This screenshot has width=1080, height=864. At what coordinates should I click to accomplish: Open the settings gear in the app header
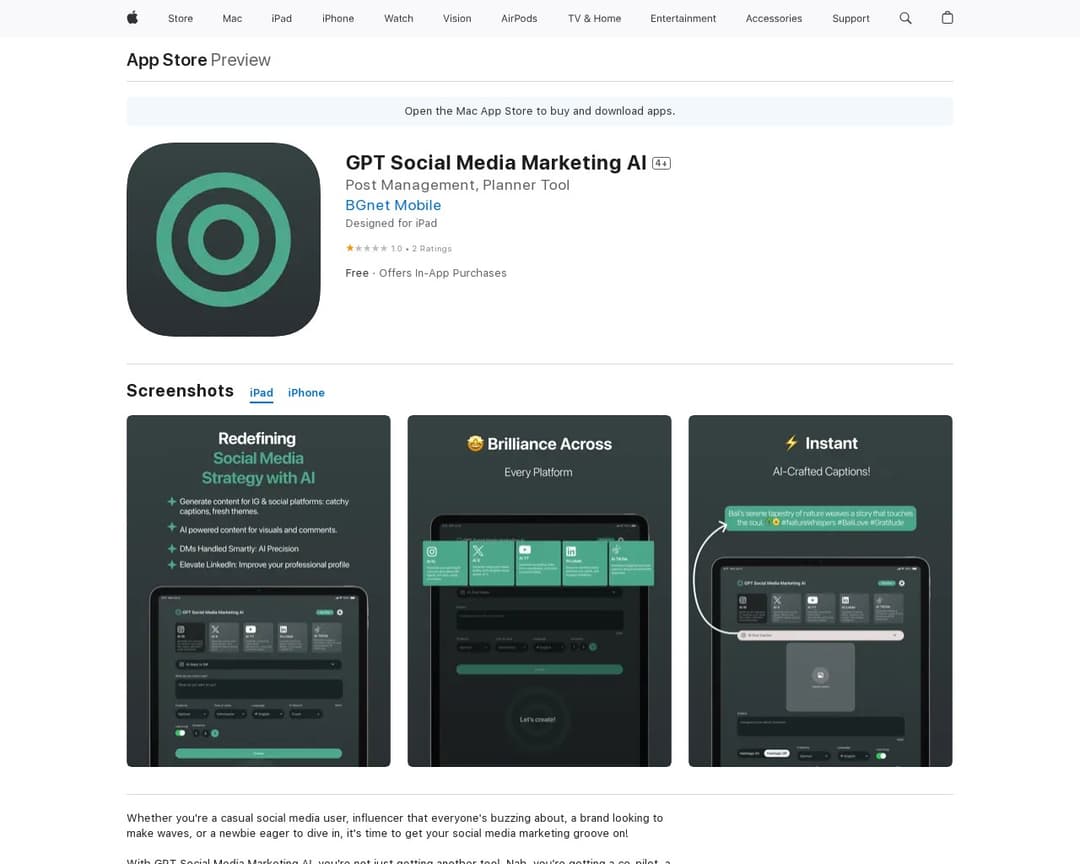(x=339, y=612)
